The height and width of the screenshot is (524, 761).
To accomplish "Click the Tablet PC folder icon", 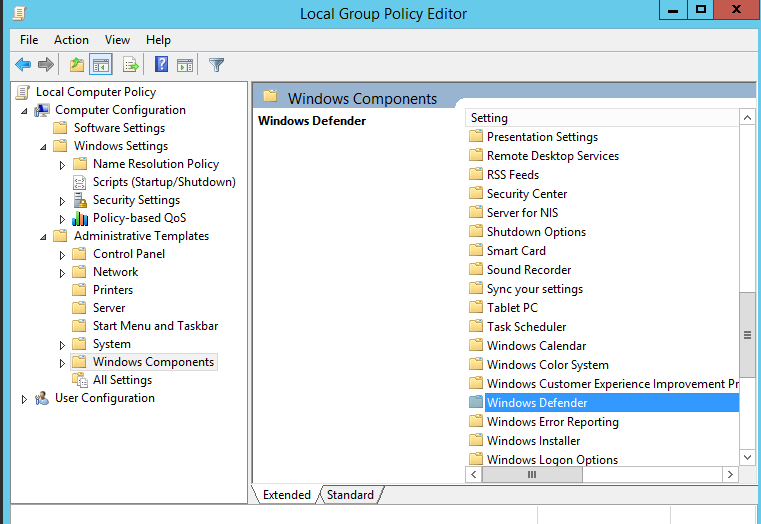I will [x=476, y=307].
